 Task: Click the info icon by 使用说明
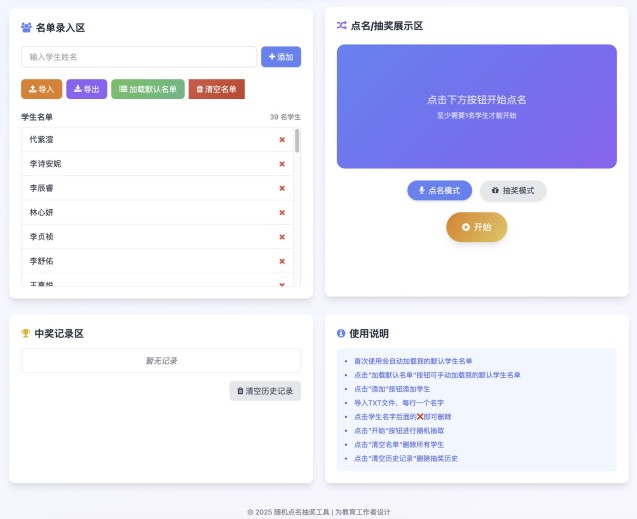click(341, 333)
